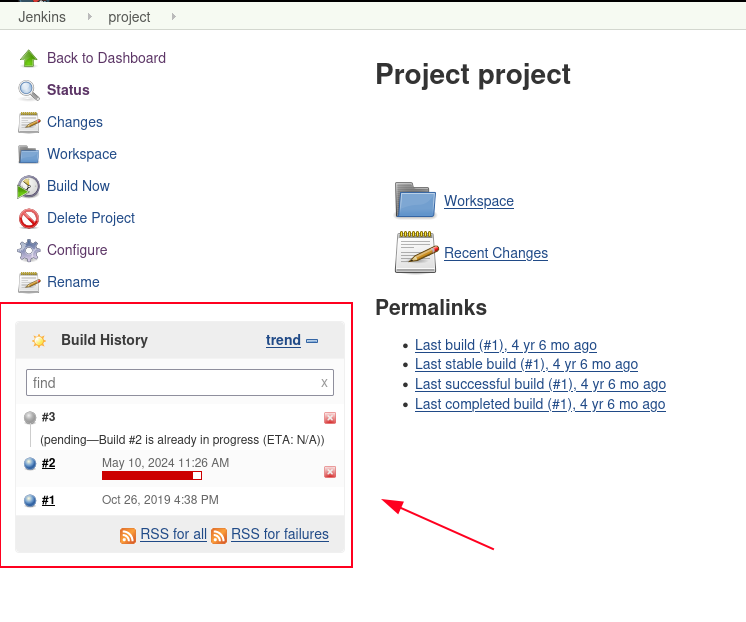
Task: Click the green Back to Dashboard arrow icon
Action: coord(29,58)
